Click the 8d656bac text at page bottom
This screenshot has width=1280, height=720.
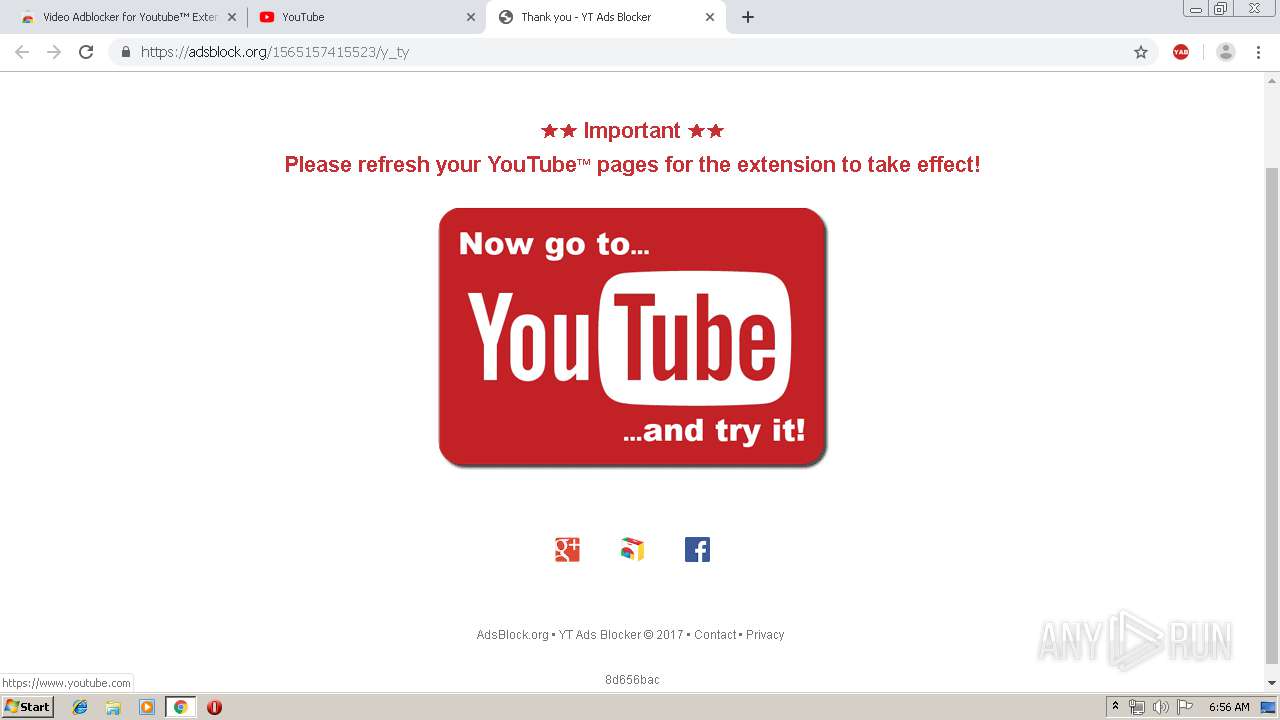[x=632, y=680]
